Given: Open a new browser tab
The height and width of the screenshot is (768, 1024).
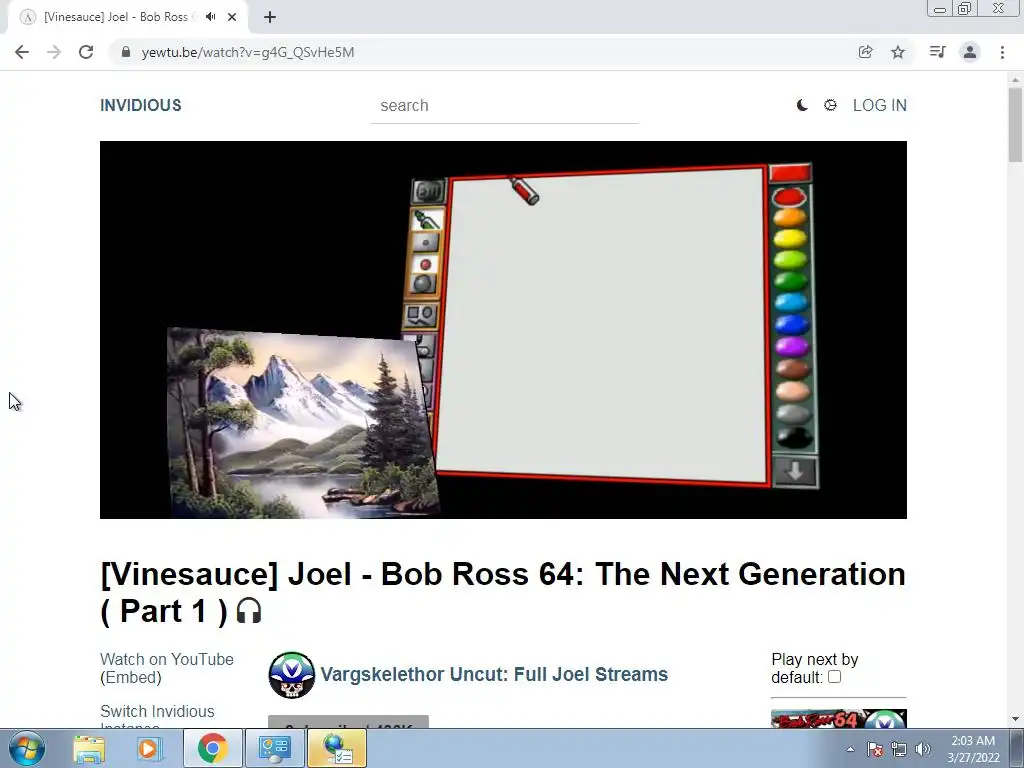Looking at the screenshot, I should 270,17.
